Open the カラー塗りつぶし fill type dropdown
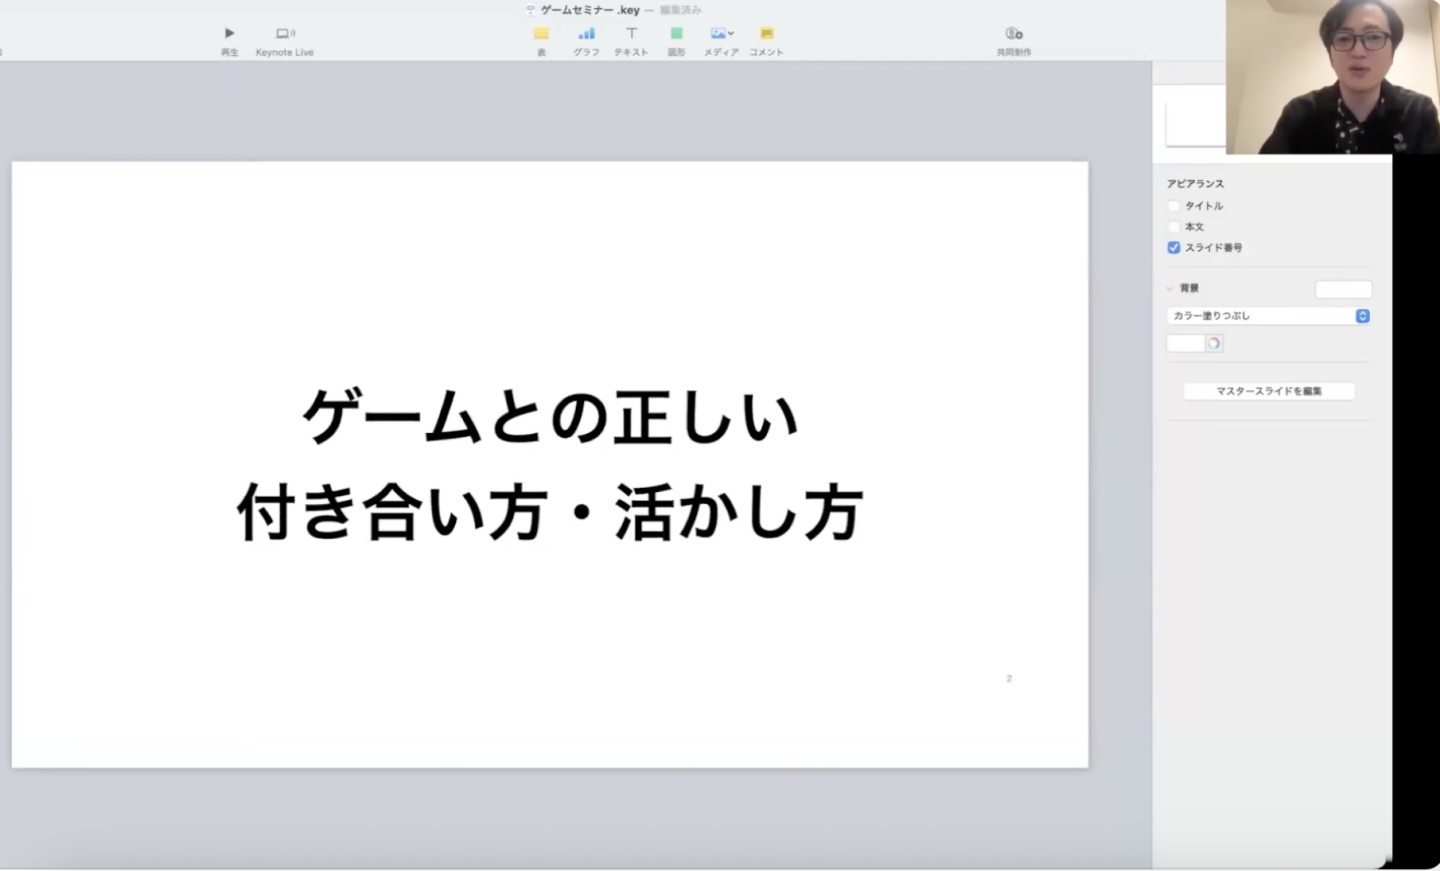This screenshot has width=1440, height=871. [x=1268, y=316]
